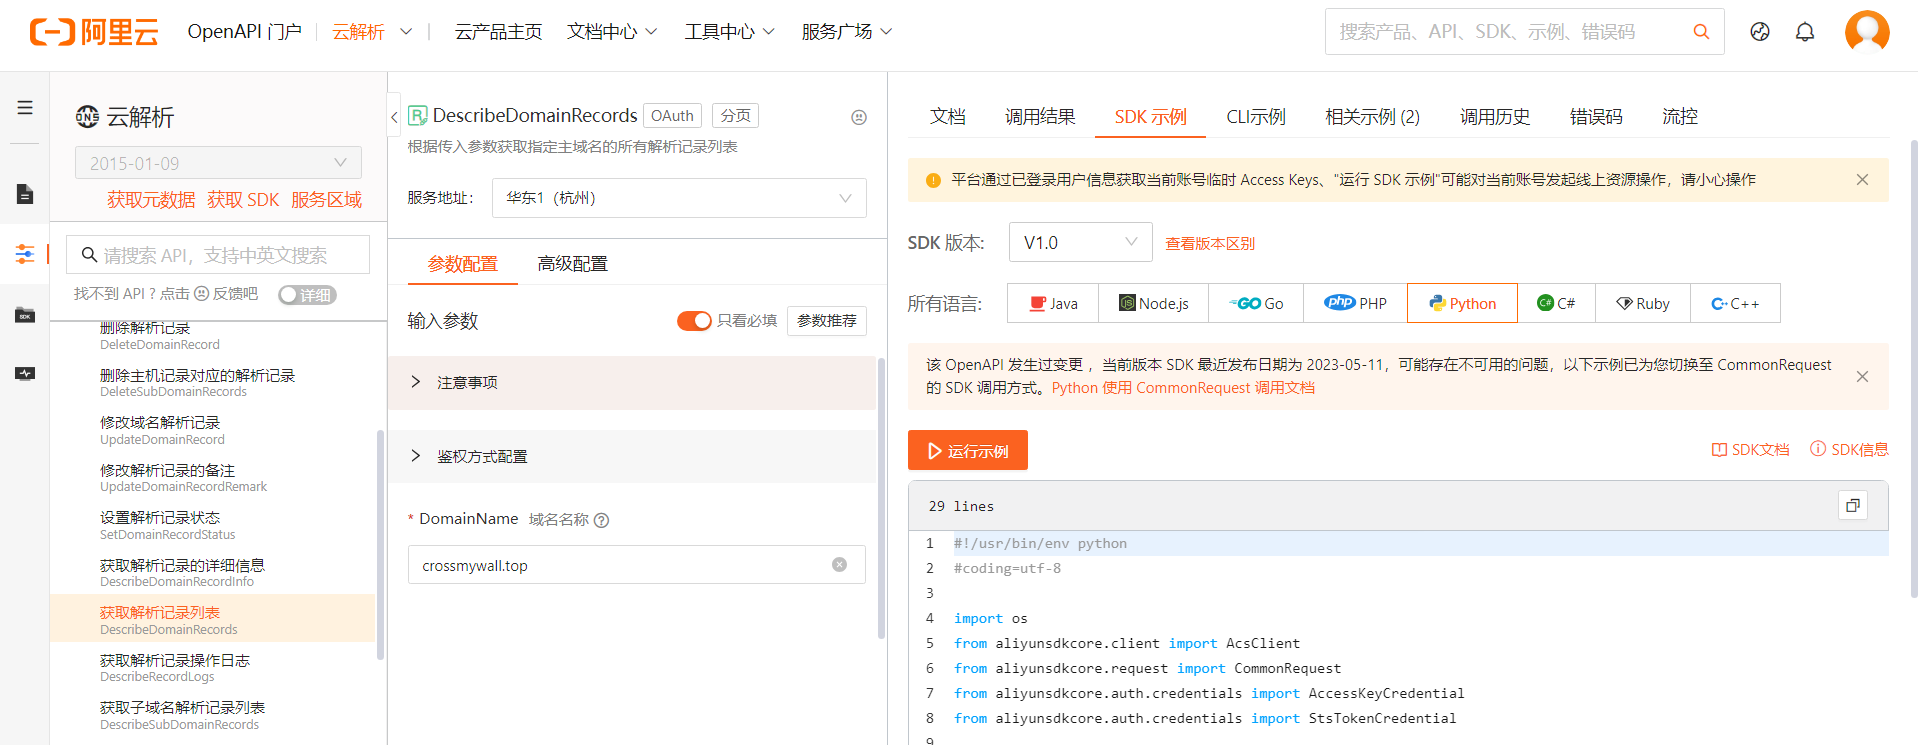The width and height of the screenshot is (1918, 745).
Task: Open the 查看版本区别 link
Action: pyautogui.click(x=1210, y=243)
